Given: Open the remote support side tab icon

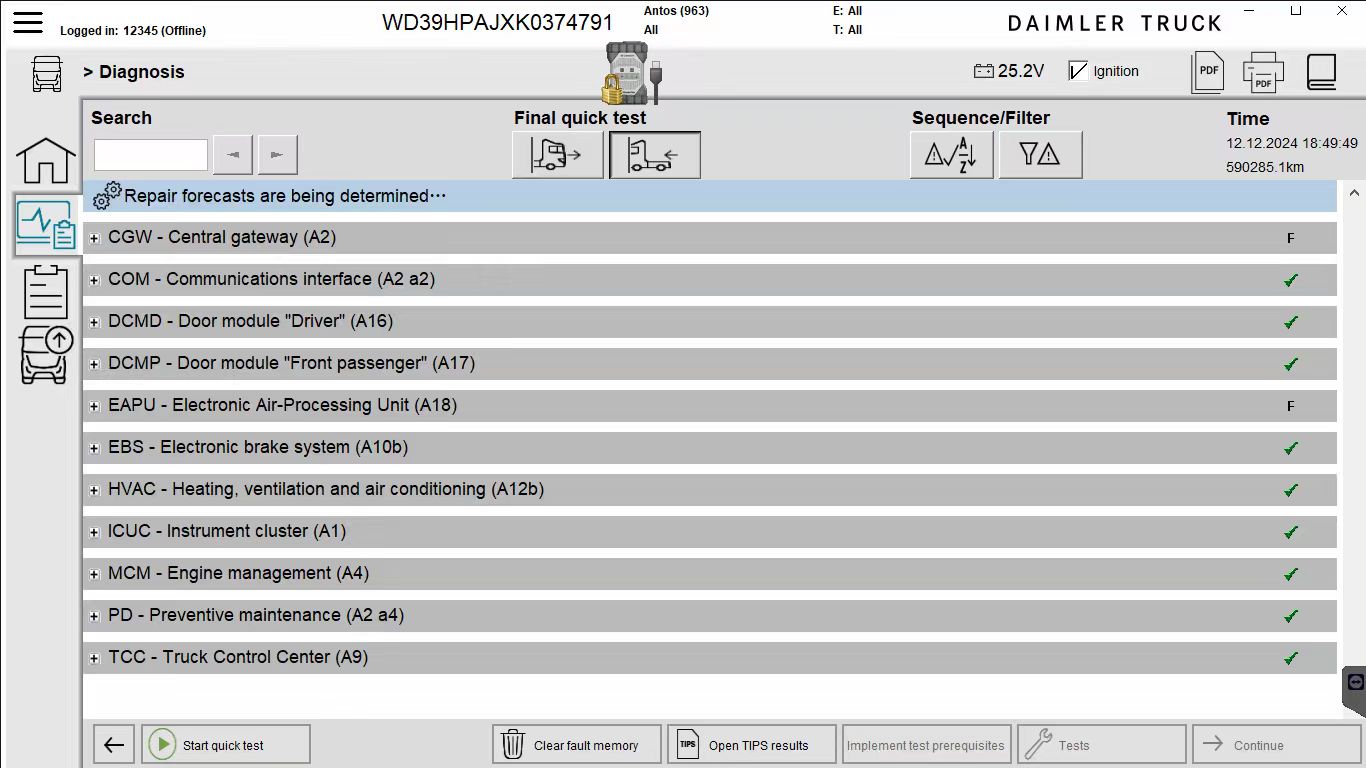Looking at the screenshot, I should tap(1355, 683).
